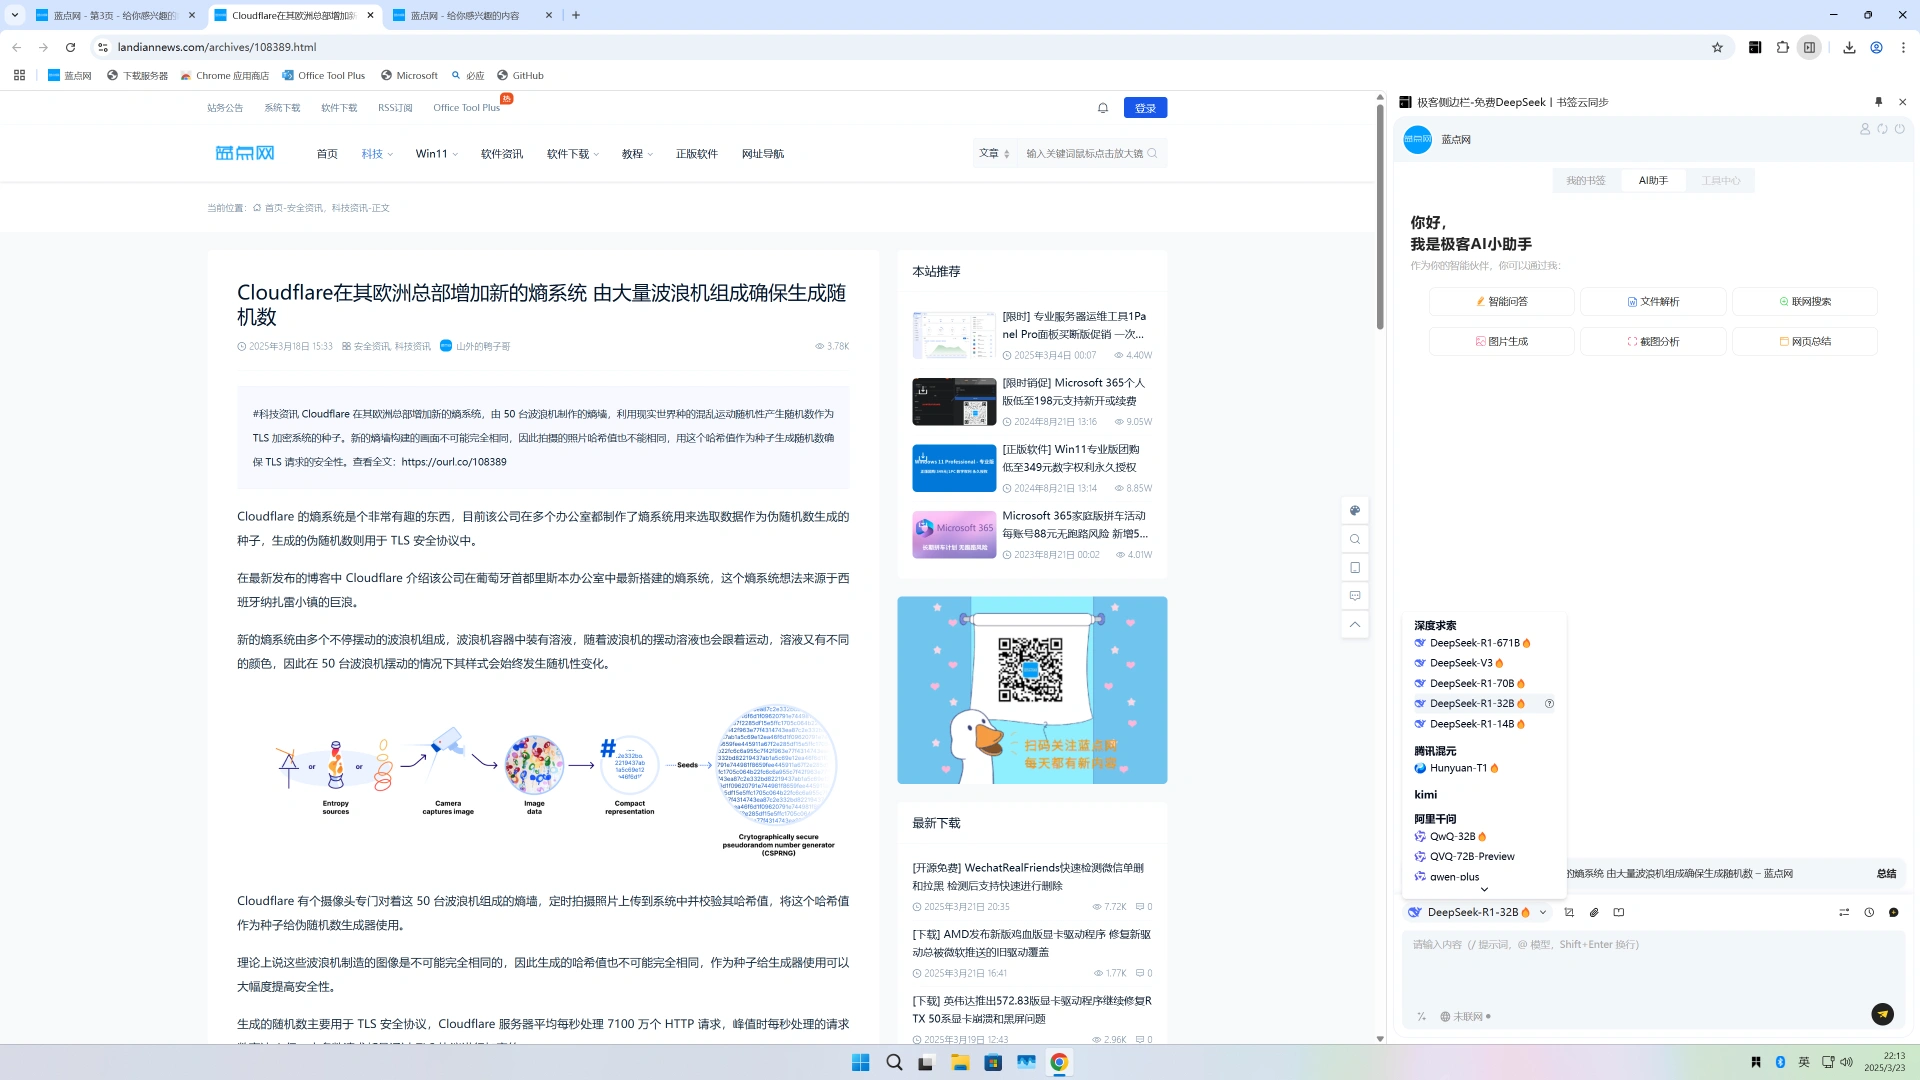Click the theme palette floating icon
Image resolution: width=1920 pixels, height=1080 pixels.
tap(1355, 511)
